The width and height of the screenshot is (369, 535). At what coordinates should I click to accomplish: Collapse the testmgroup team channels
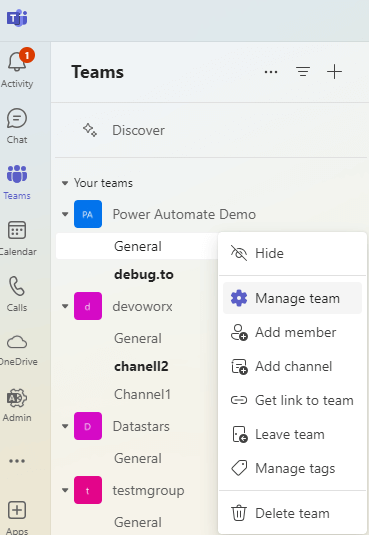click(x=65, y=490)
